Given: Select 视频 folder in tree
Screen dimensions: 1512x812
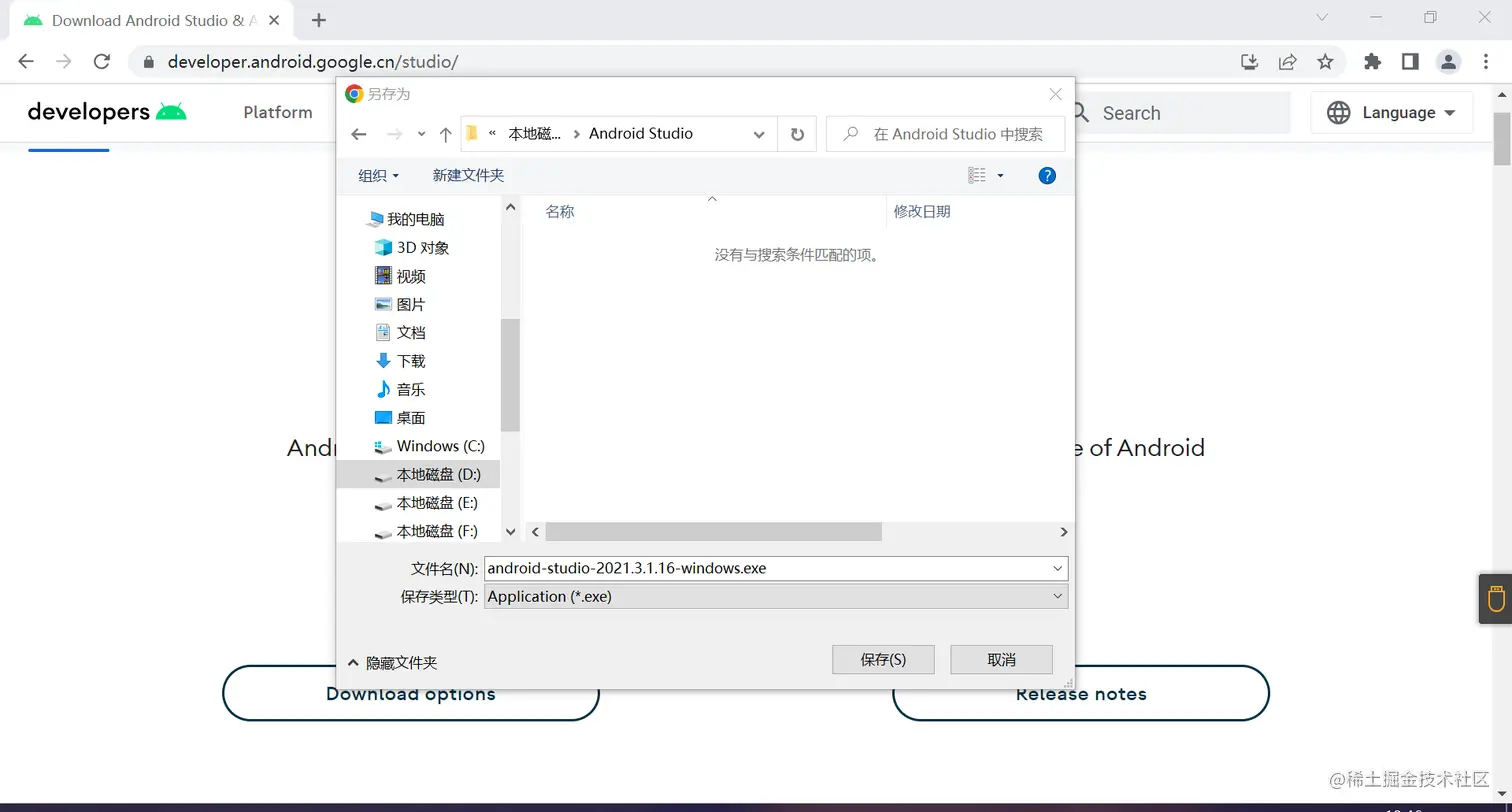Looking at the screenshot, I should coord(400,276).
